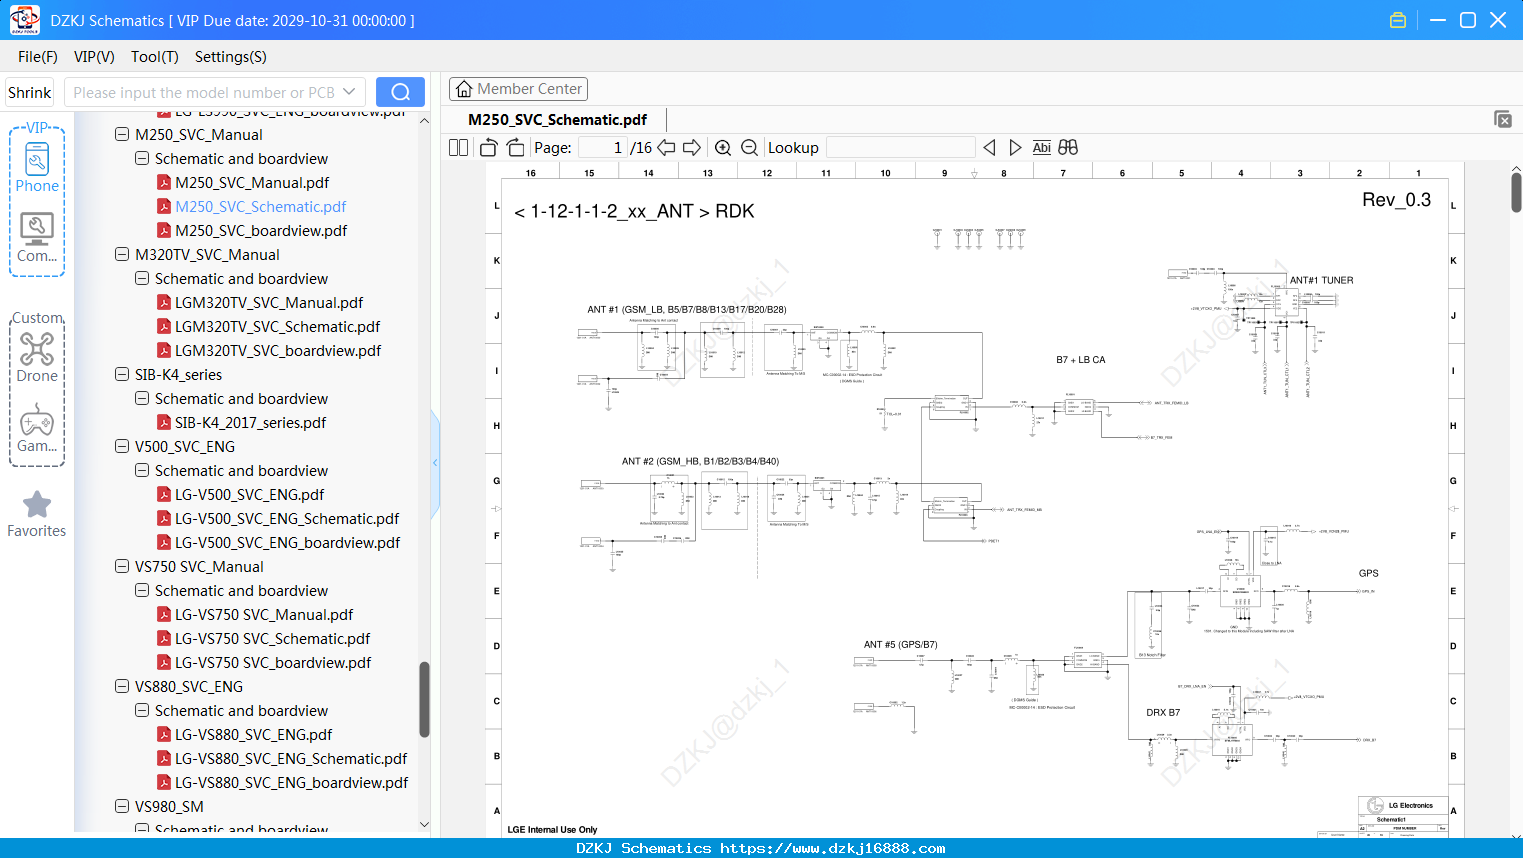Viewport: 1523px width, 858px height.
Task: Find next lookup match triangle
Action: (x=1015, y=147)
